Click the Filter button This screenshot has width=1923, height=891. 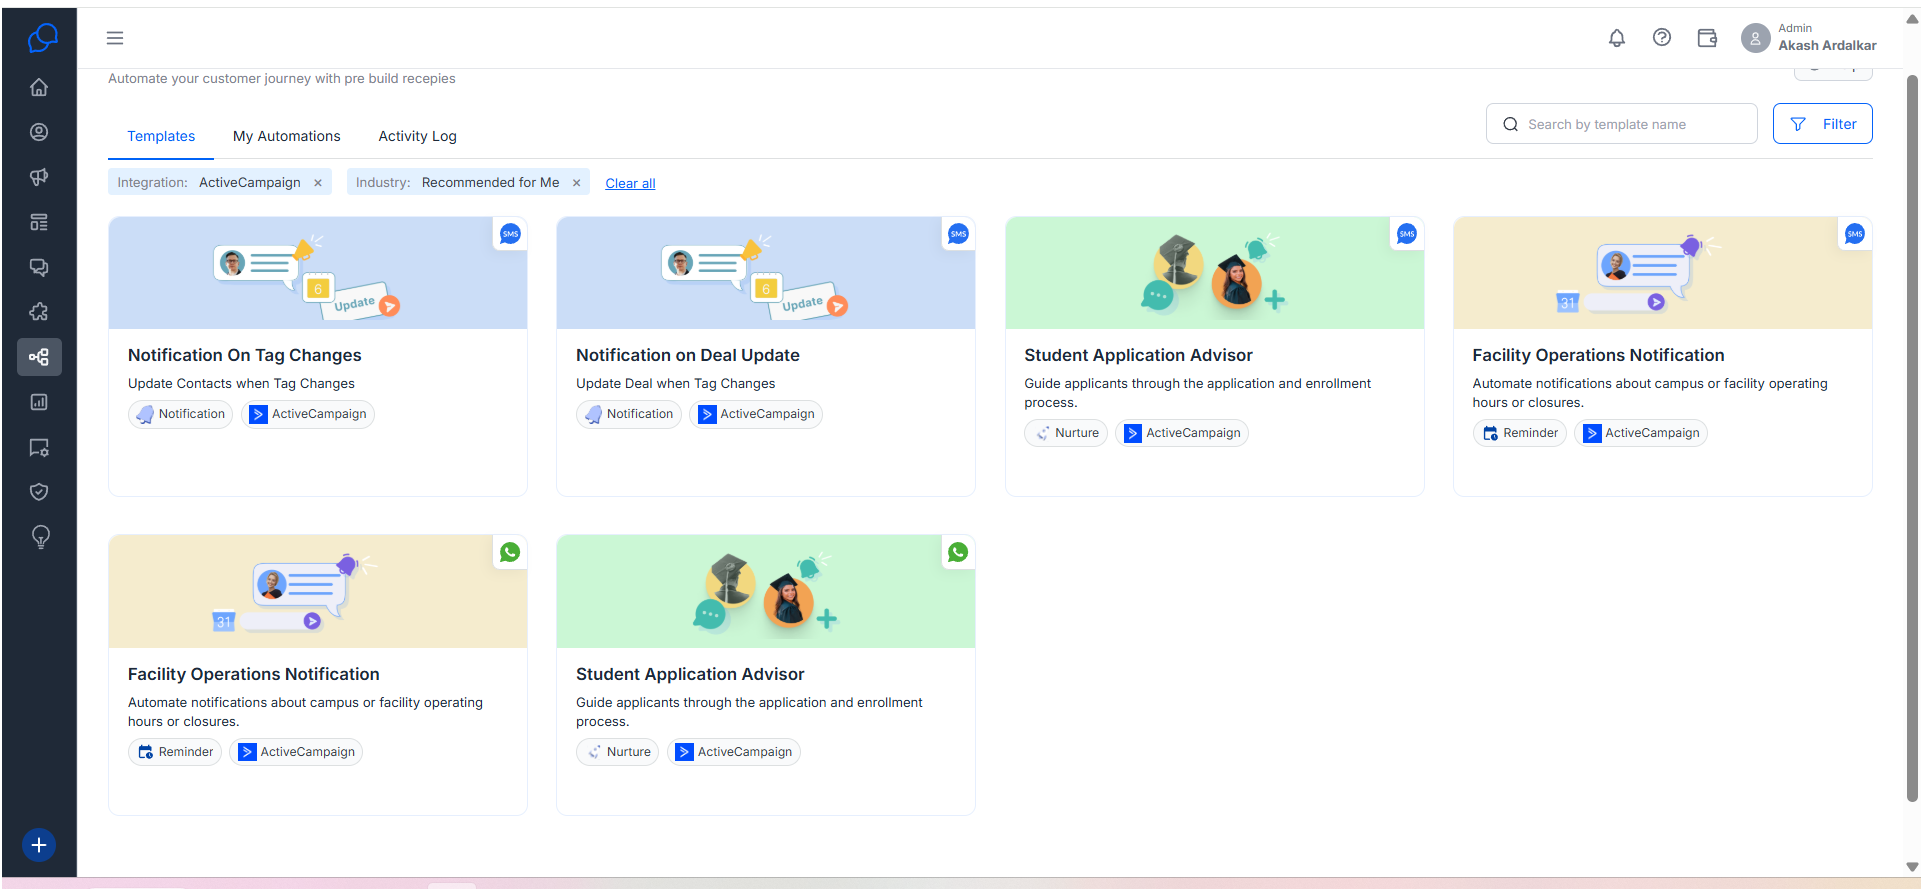pyautogui.click(x=1822, y=124)
